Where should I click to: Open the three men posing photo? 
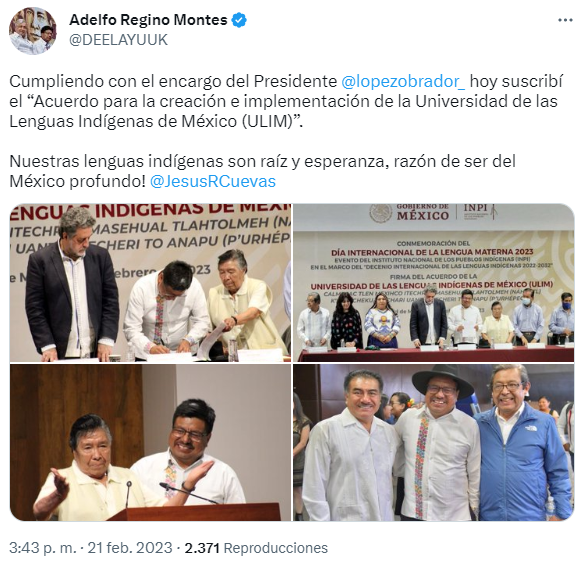434,443
